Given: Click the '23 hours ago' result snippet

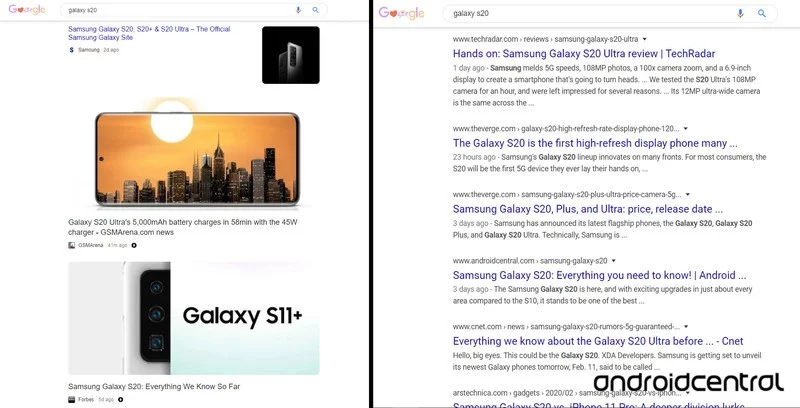Looking at the screenshot, I should pyautogui.click(x=609, y=163).
